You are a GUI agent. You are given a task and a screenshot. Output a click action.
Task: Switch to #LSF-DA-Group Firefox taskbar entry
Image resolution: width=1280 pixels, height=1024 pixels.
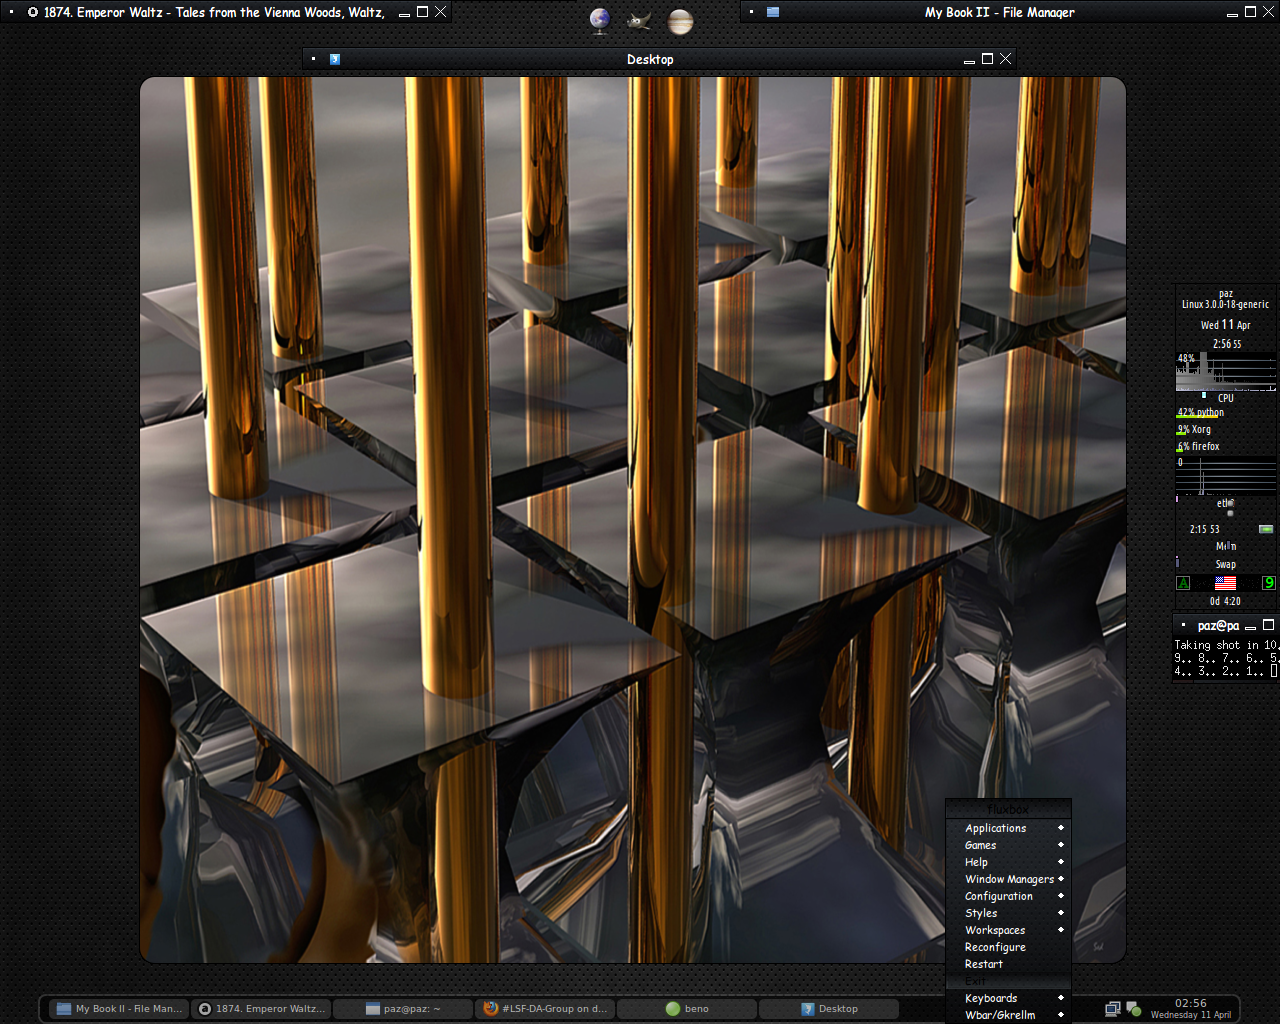545,1009
